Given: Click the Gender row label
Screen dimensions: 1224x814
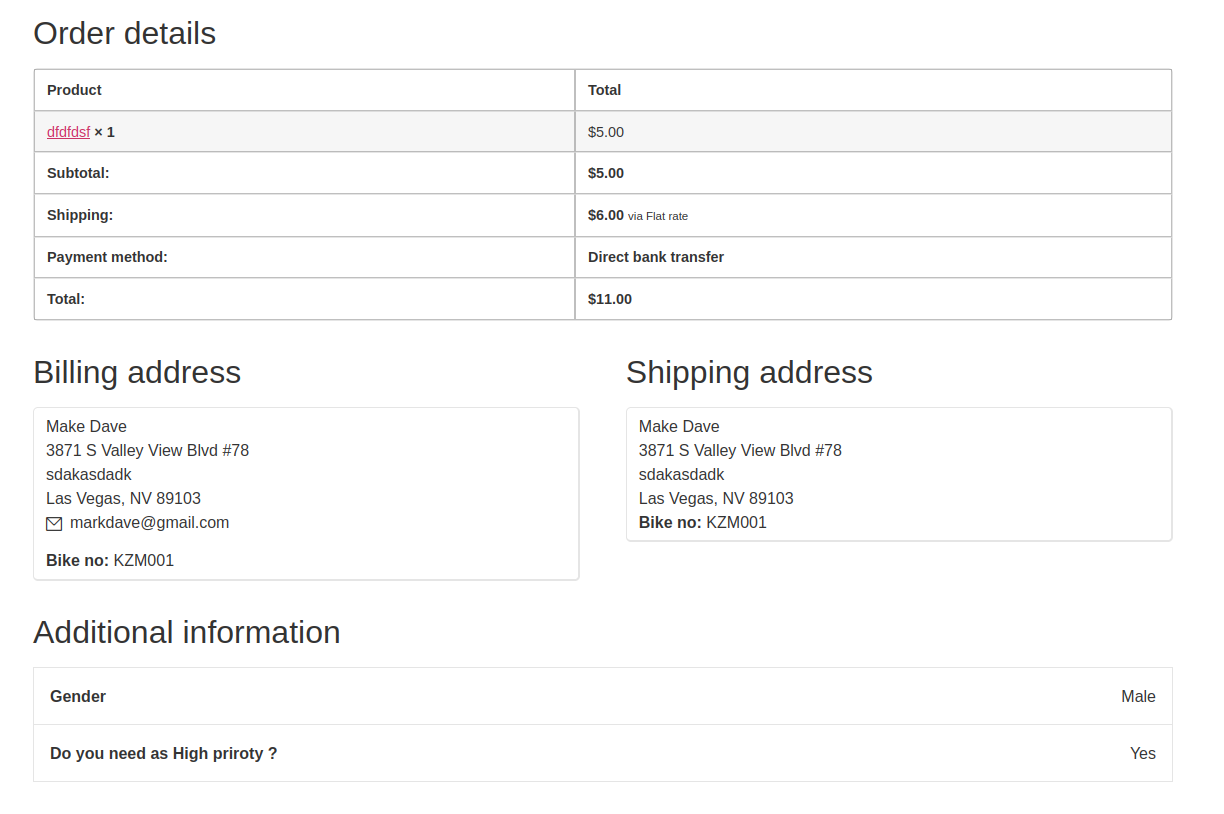Looking at the screenshot, I should (x=78, y=697).
